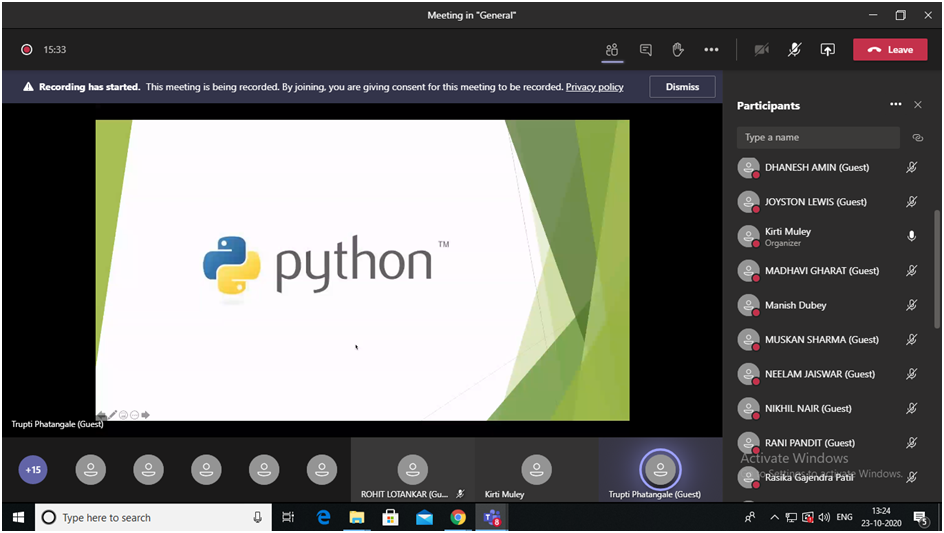The width and height of the screenshot is (944, 533).
Task: Open Microsoft Store from the taskbar
Action: click(391, 517)
